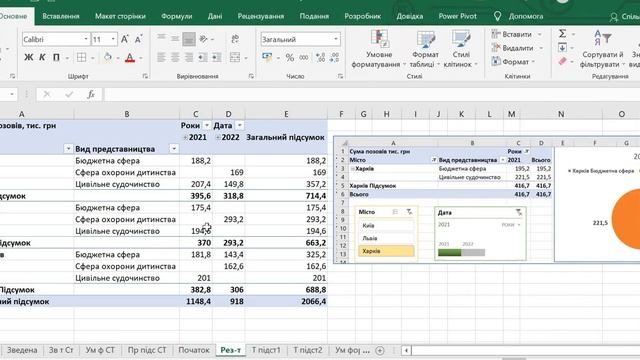Click the sheet tabs scroll left arrow

point(406,350)
